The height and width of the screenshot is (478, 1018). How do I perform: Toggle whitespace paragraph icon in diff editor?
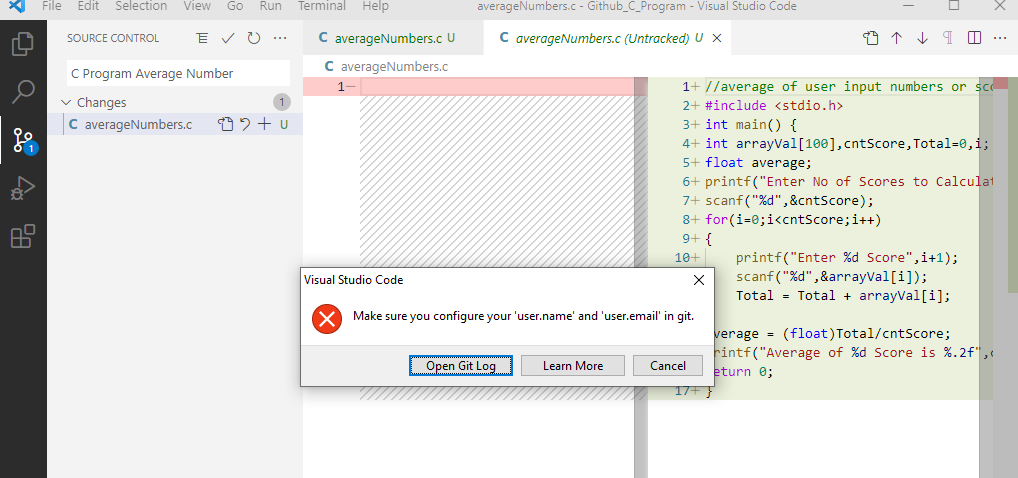tap(948, 38)
